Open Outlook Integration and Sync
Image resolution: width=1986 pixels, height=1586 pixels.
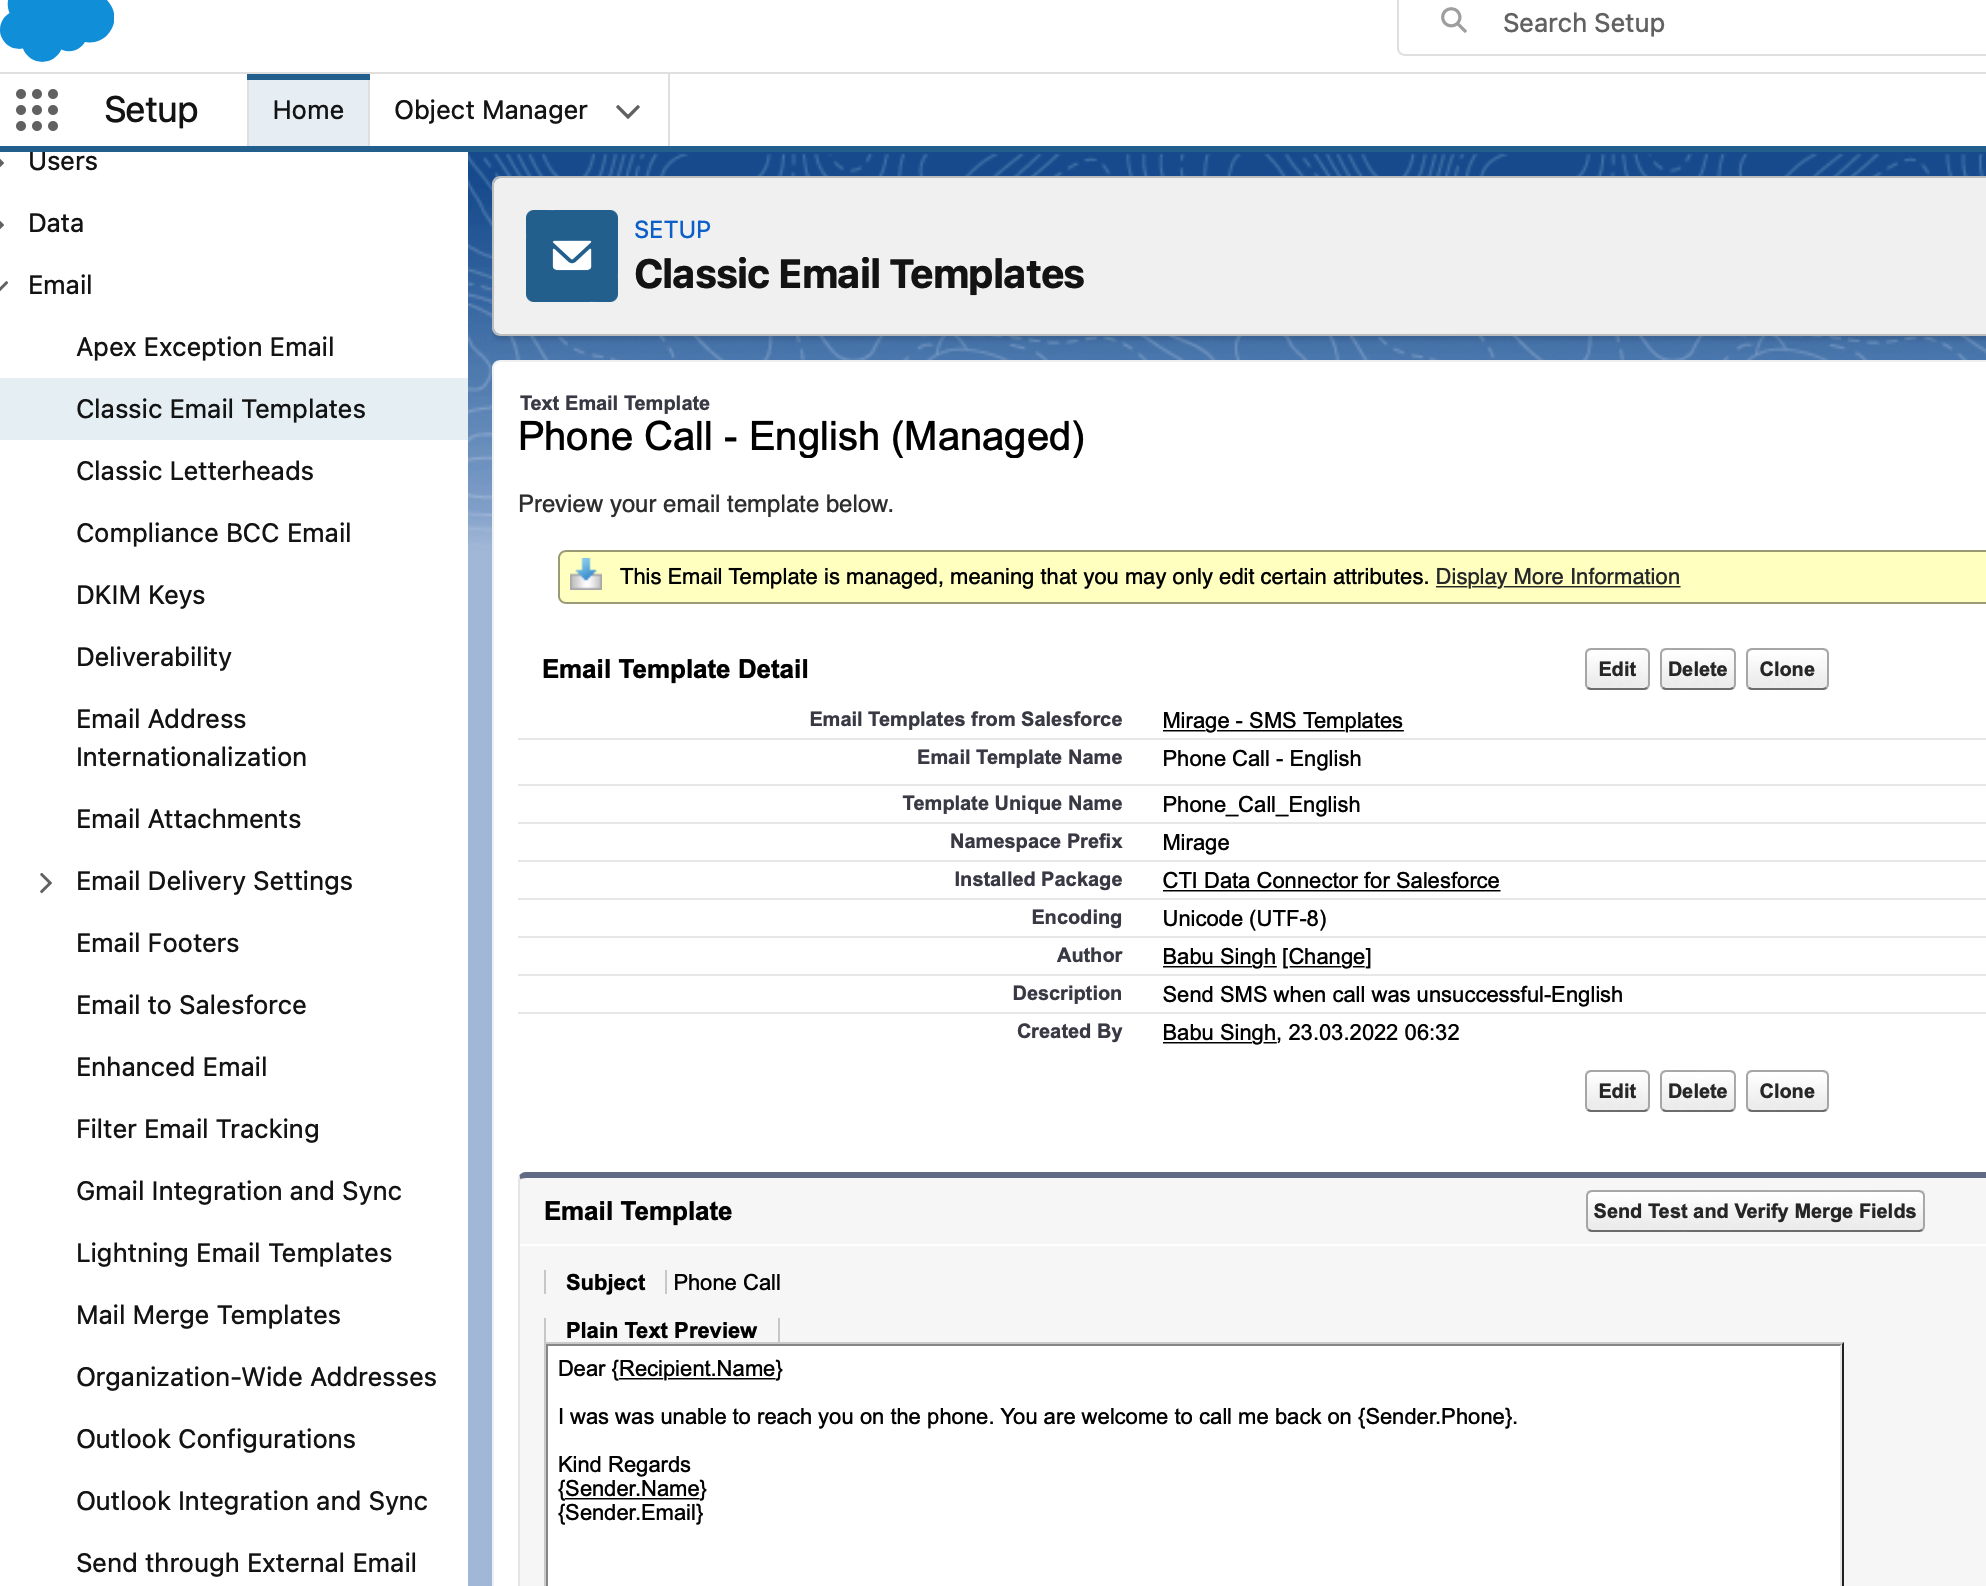point(252,1501)
